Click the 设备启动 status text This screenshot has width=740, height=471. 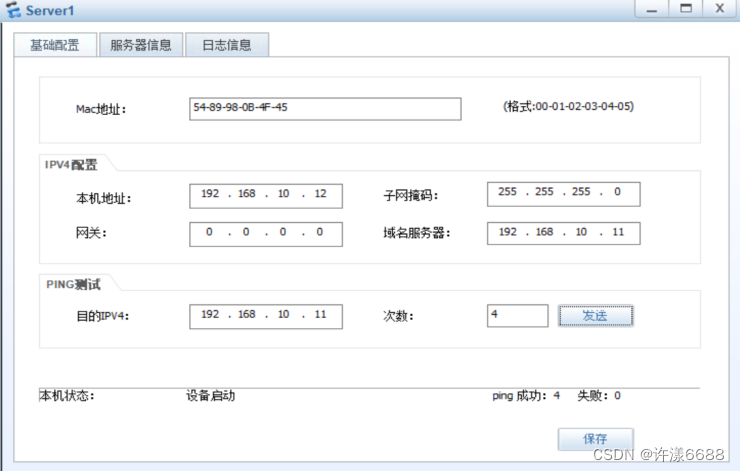point(210,395)
